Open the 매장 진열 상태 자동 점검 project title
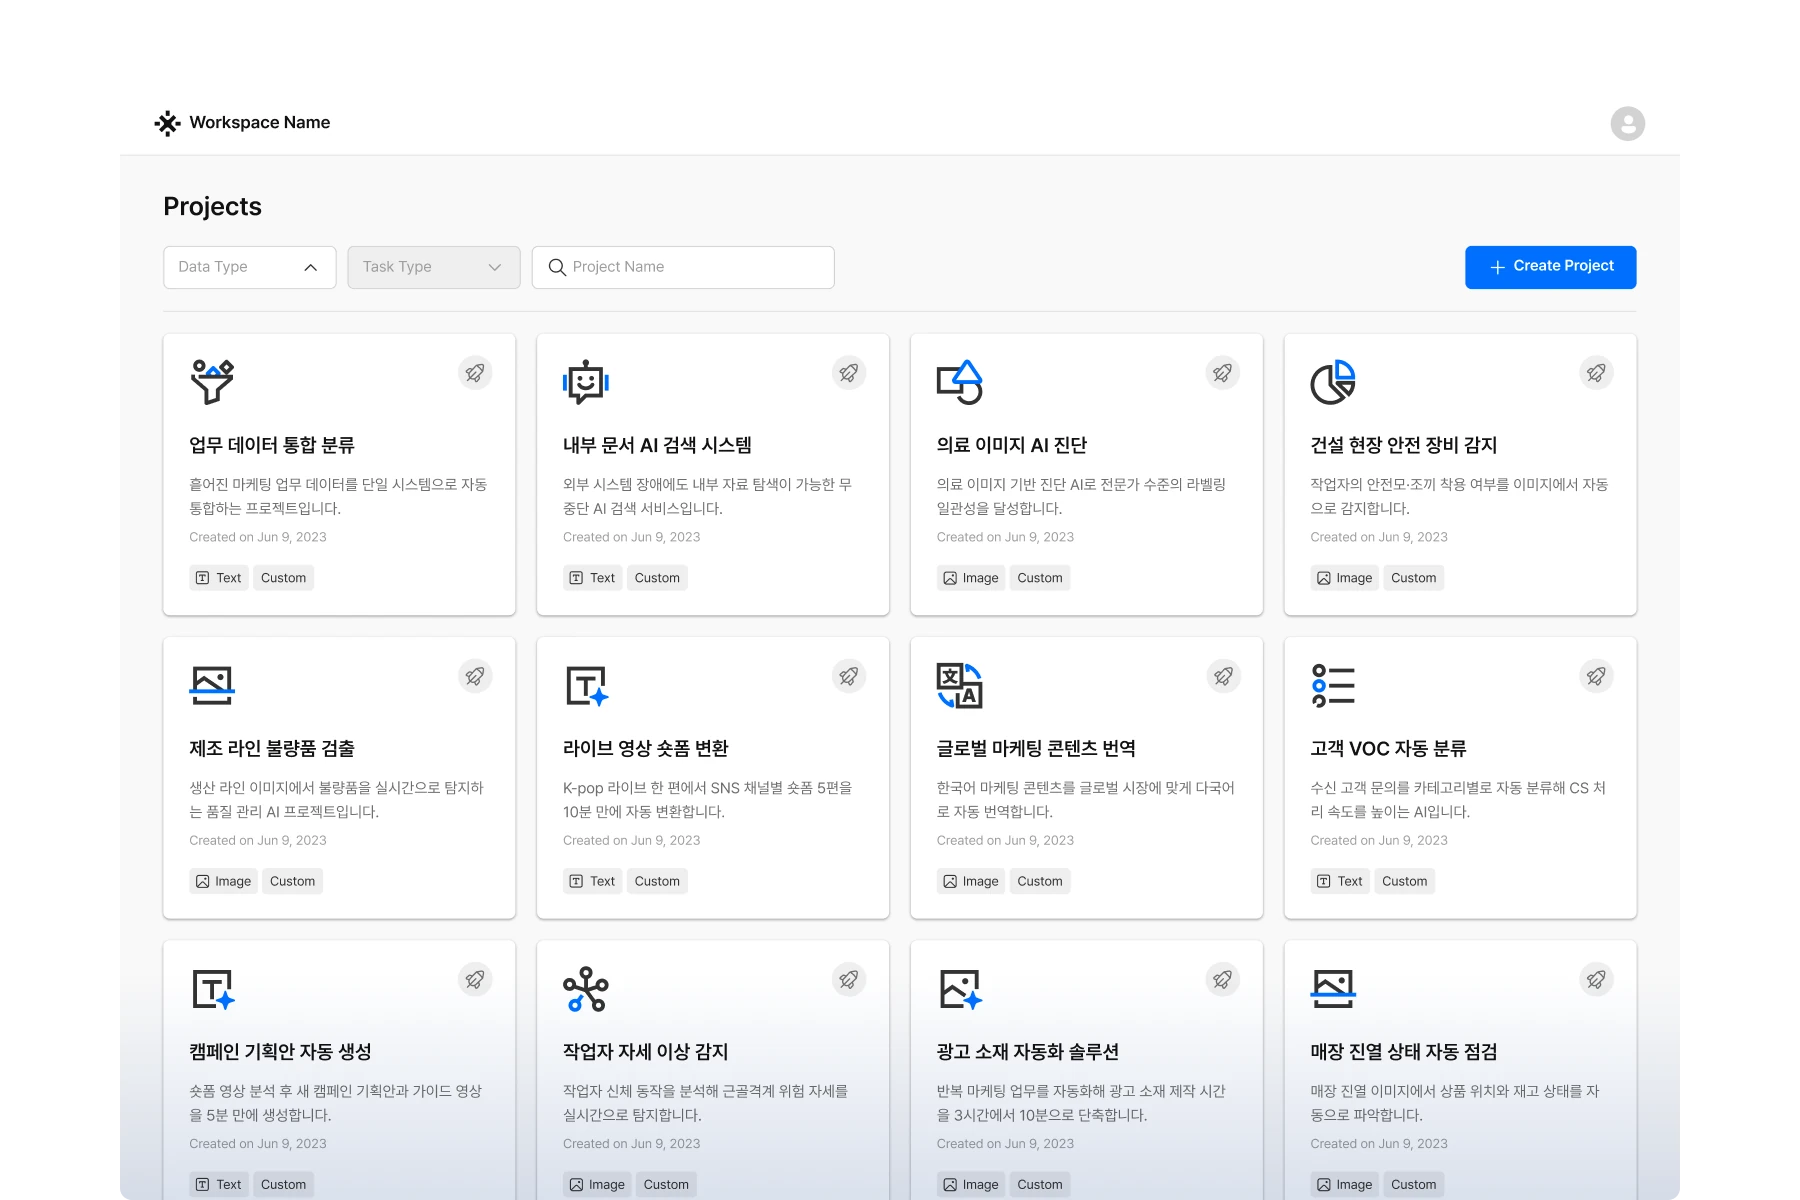 tap(1404, 1051)
